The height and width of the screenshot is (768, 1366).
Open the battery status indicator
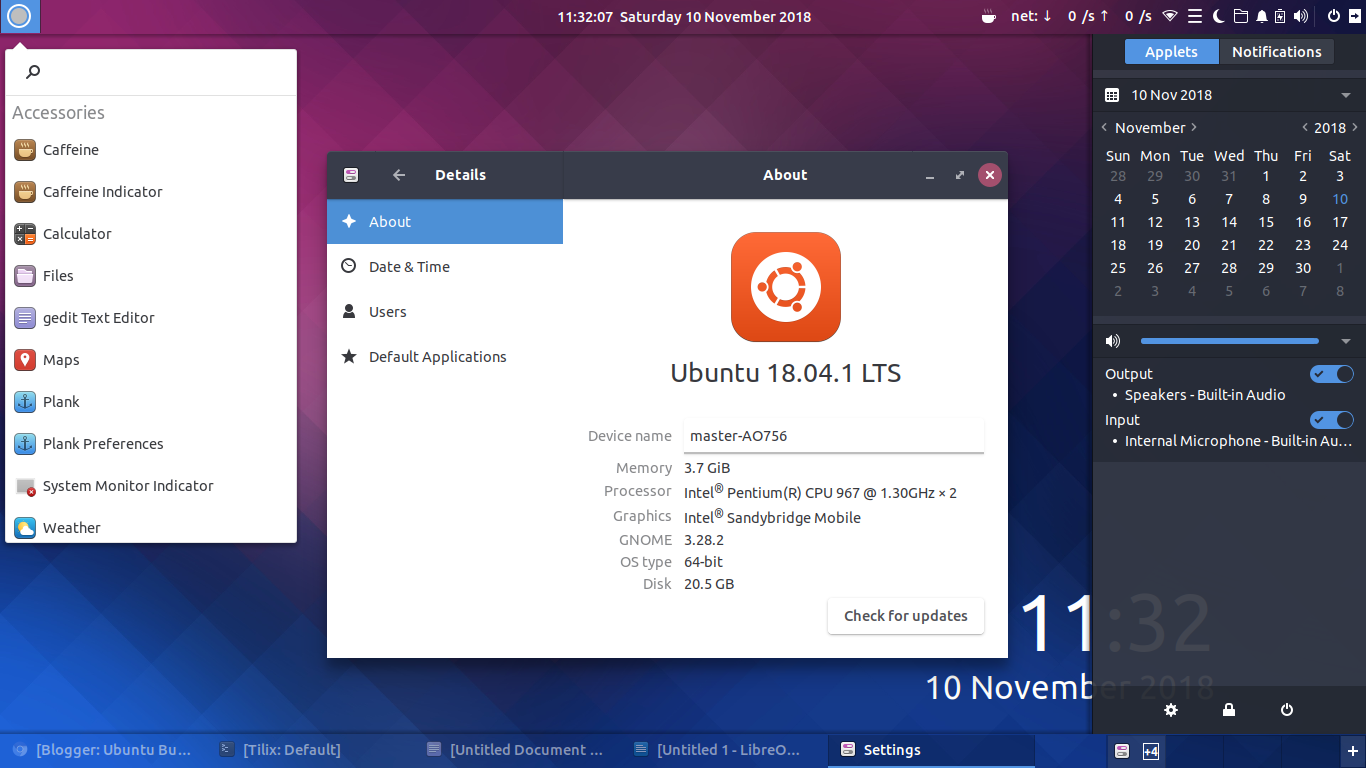click(1280, 16)
